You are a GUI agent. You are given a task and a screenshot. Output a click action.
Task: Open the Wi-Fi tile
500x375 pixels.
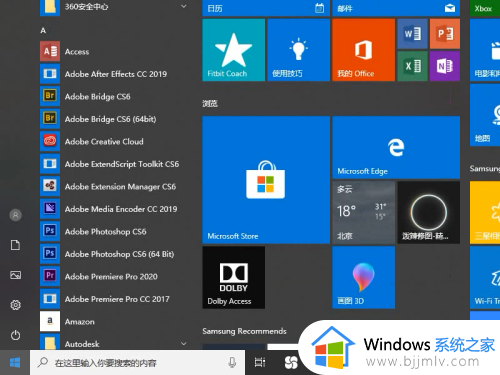click(x=485, y=277)
